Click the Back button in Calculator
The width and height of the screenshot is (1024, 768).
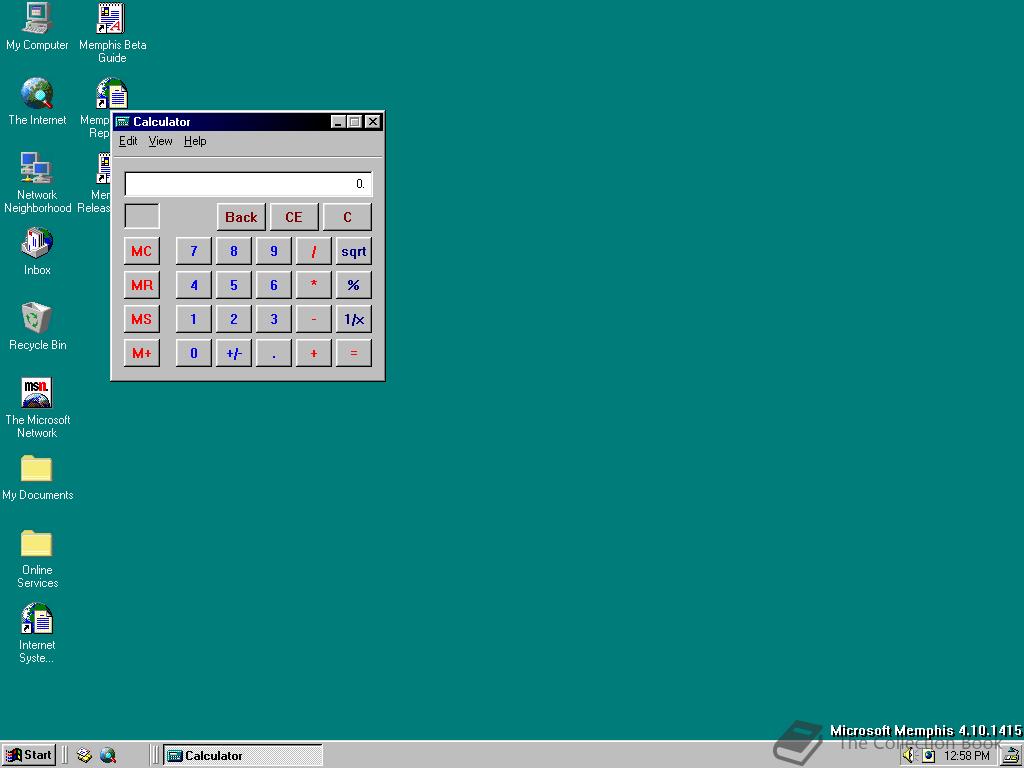tap(241, 217)
